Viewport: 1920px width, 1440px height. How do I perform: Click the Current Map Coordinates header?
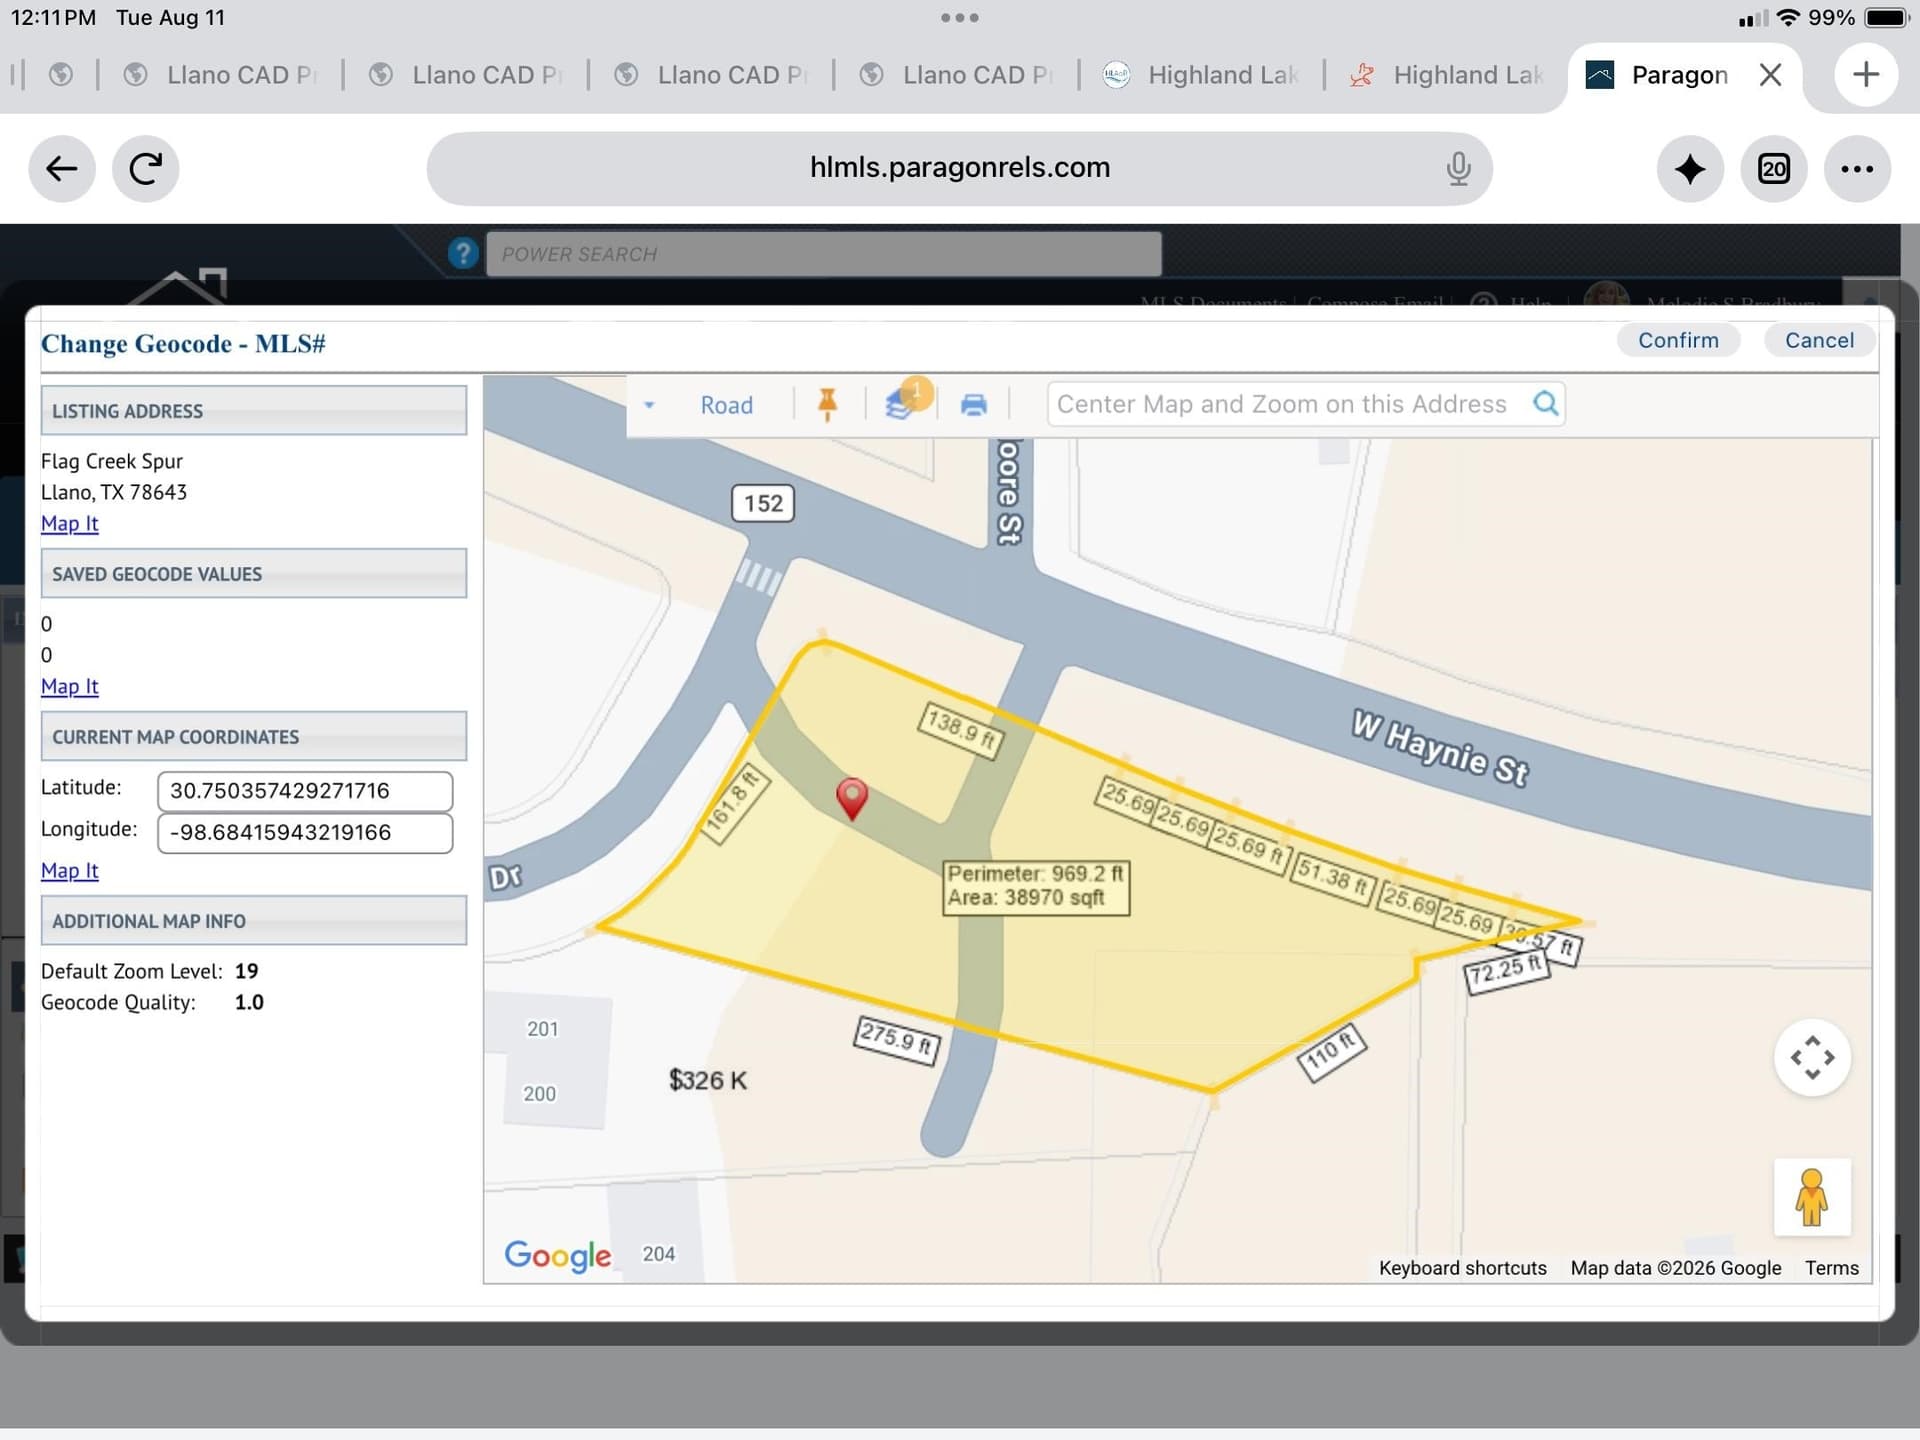click(254, 737)
